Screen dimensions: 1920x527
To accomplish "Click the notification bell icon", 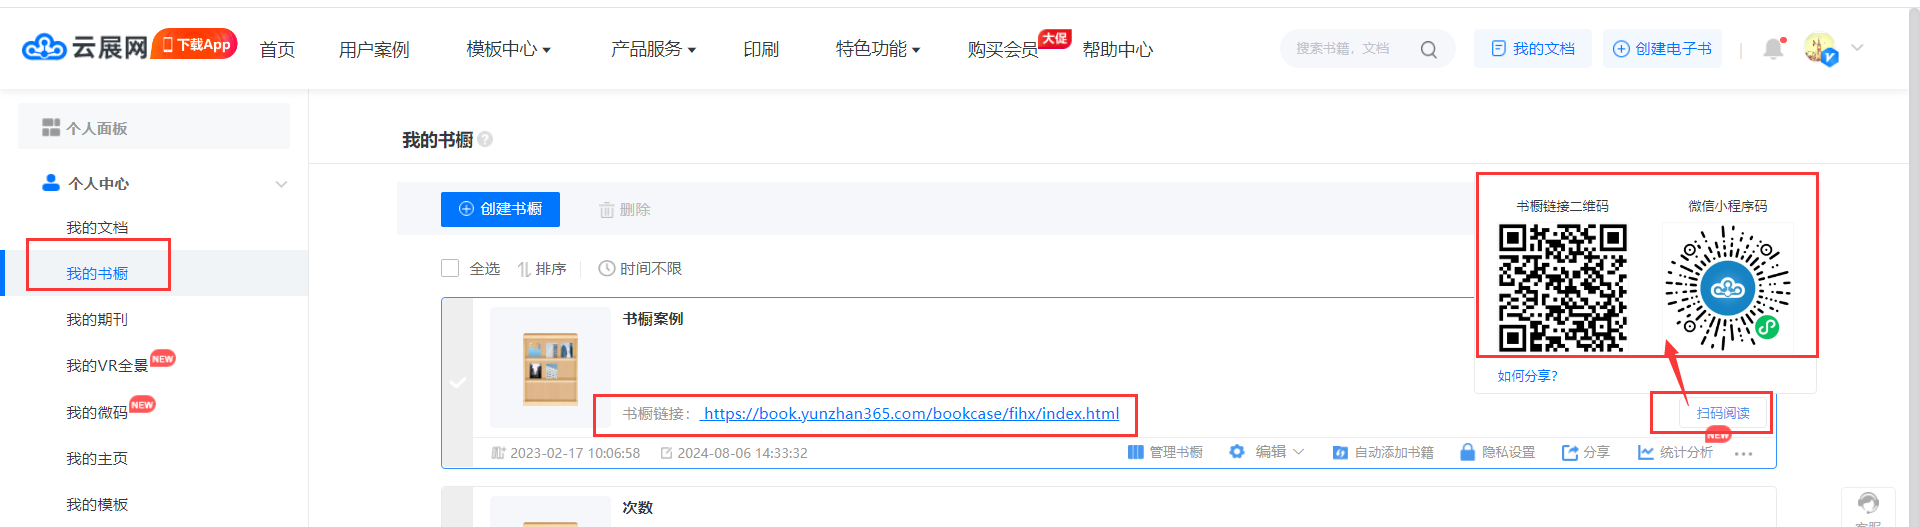I will point(1773,48).
